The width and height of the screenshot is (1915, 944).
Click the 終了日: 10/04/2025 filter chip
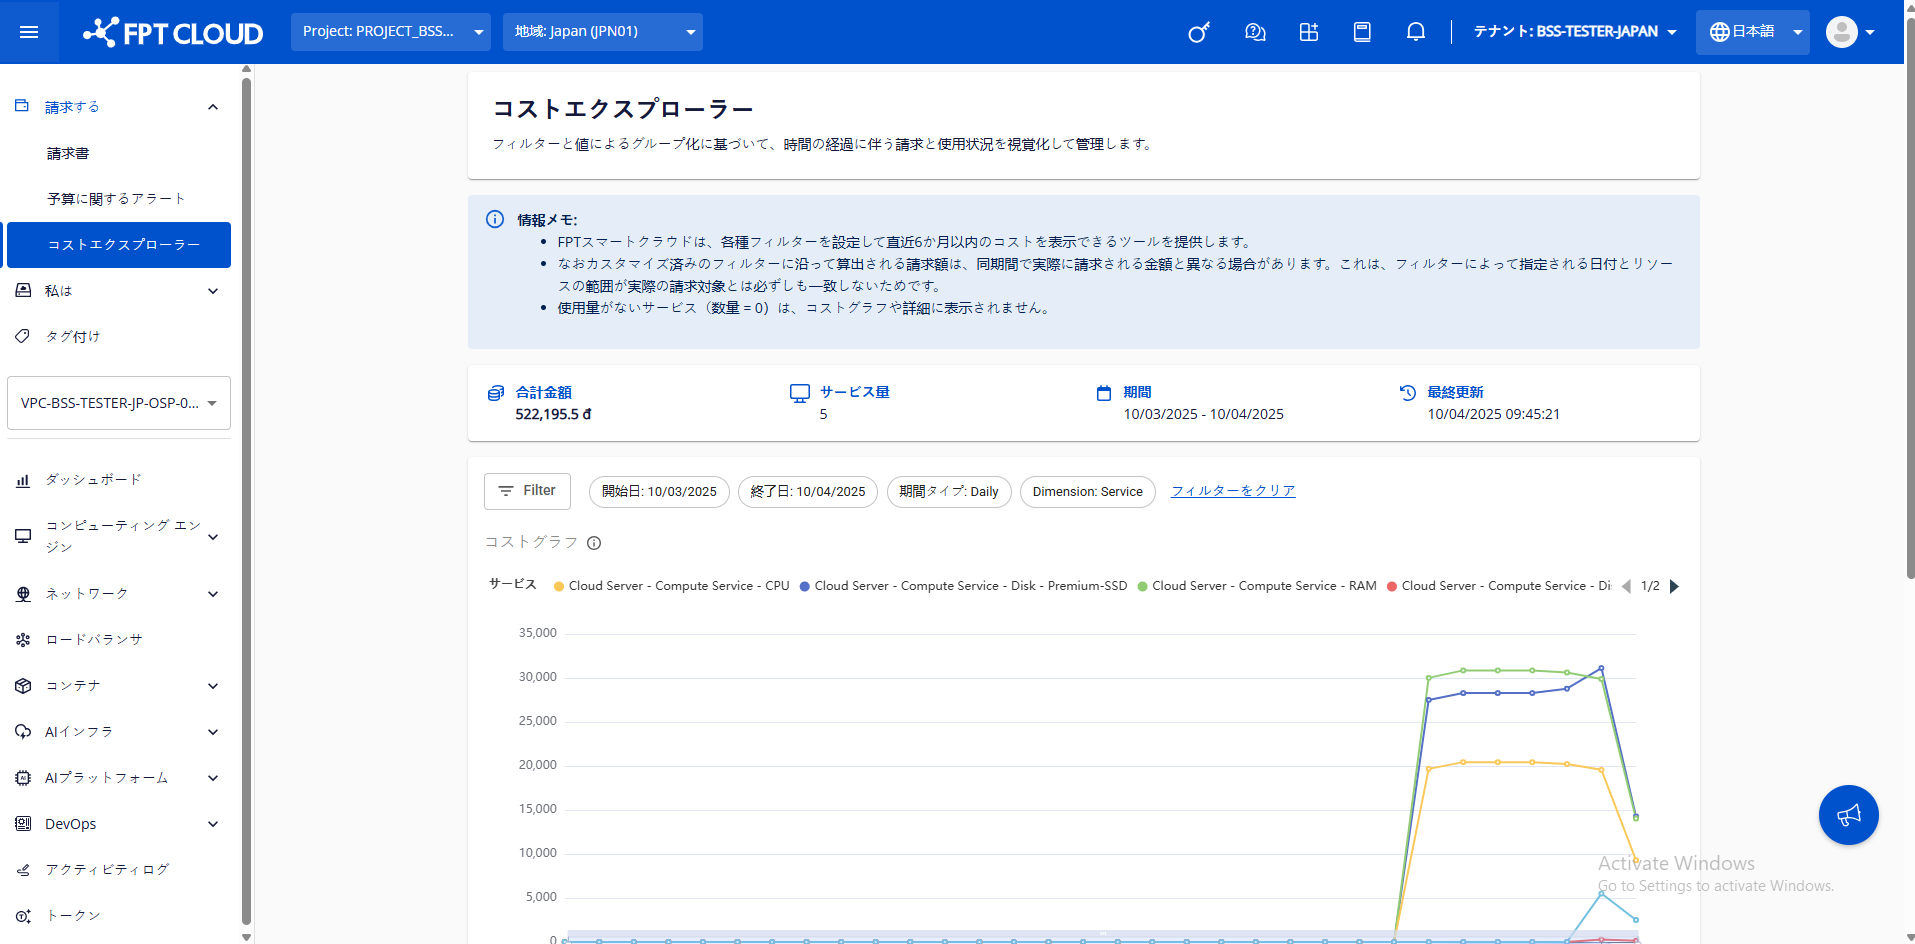(x=808, y=492)
